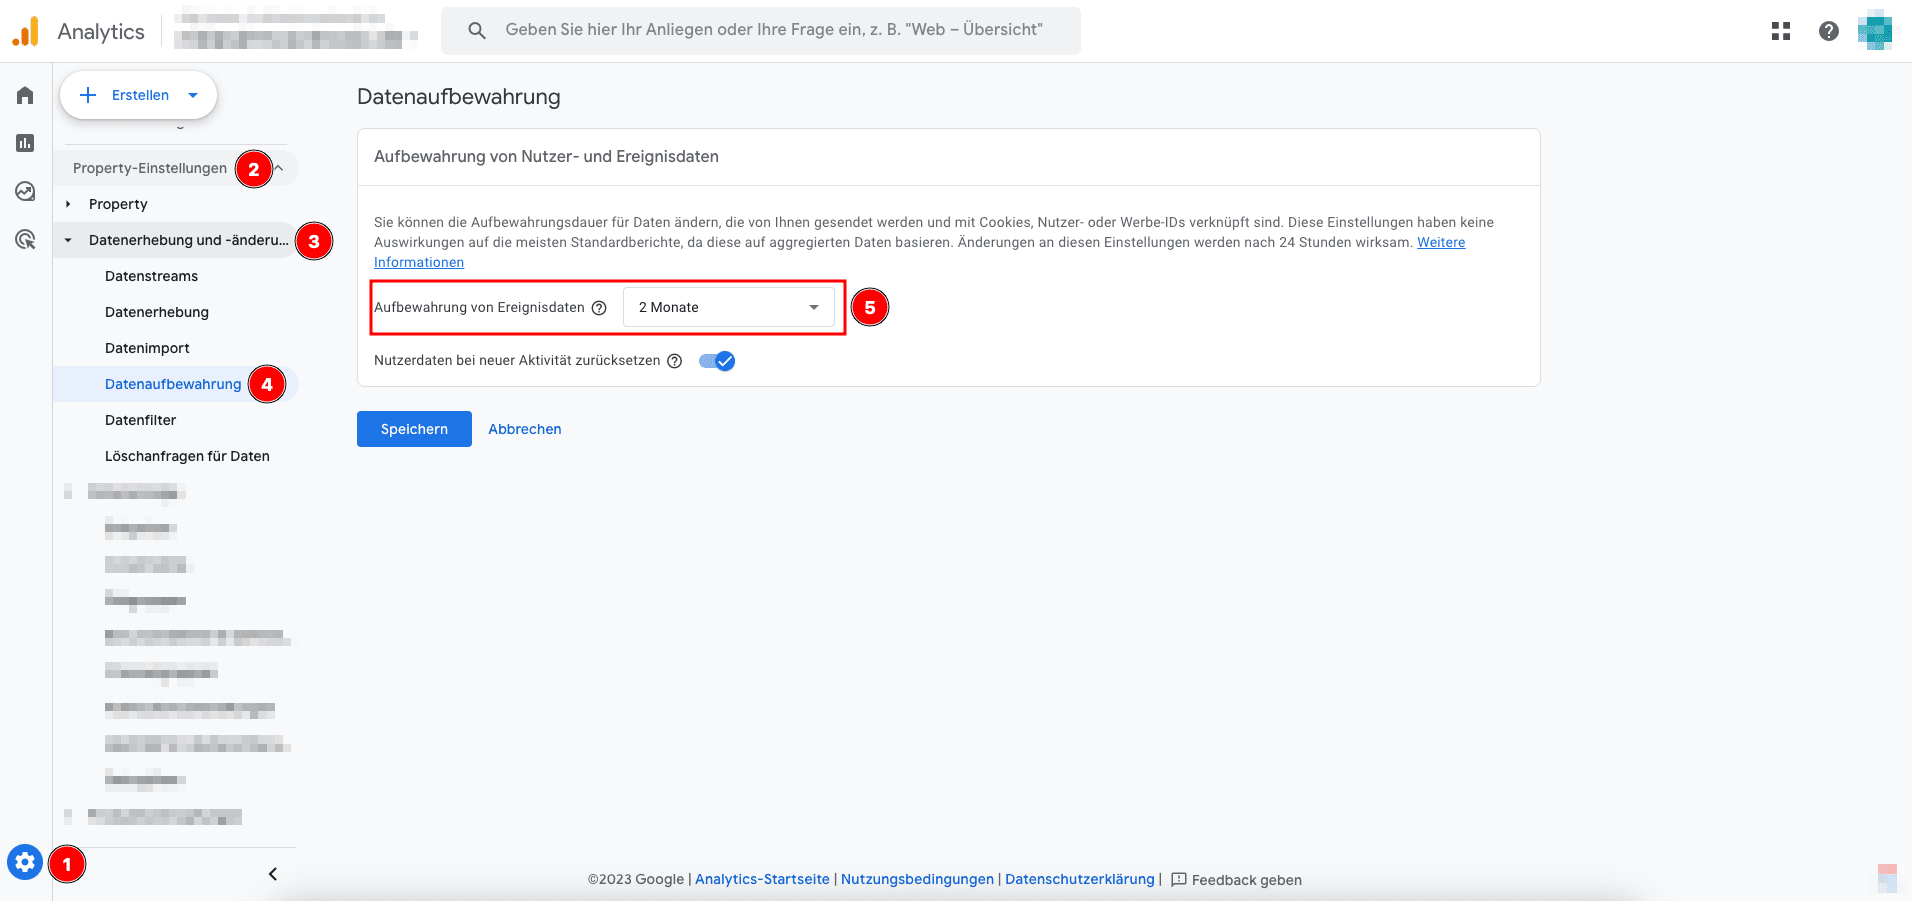Click help icon beside Aufbewahrung von Ereignisdaten
The width and height of the screenshot is (1912, 901).
(x=599, y=308)
